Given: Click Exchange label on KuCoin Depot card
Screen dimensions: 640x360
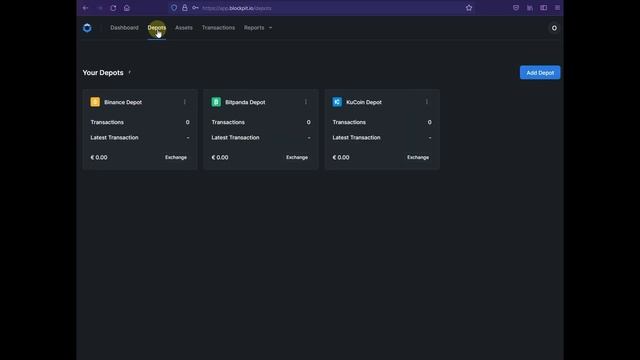Looking at the screenshot, I should point(418,157).
